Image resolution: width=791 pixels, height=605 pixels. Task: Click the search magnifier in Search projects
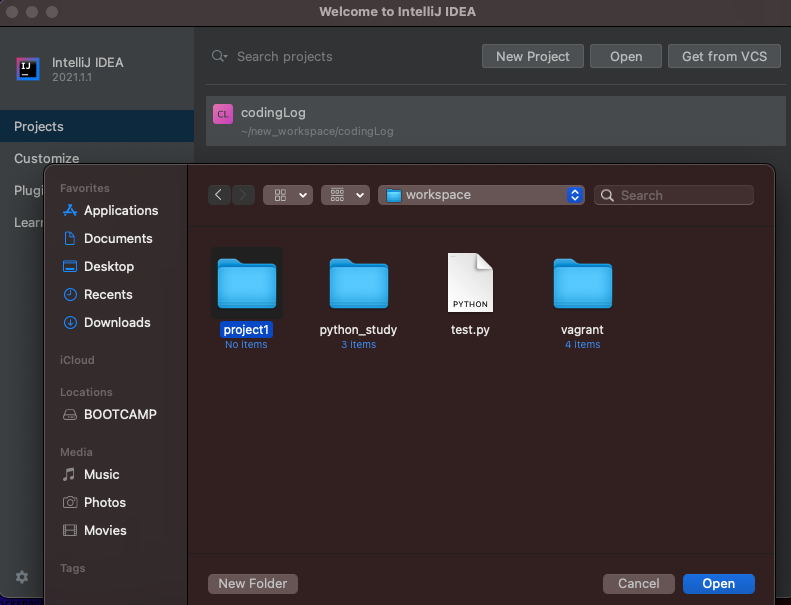pyautogui.click(x=219, y=56)
